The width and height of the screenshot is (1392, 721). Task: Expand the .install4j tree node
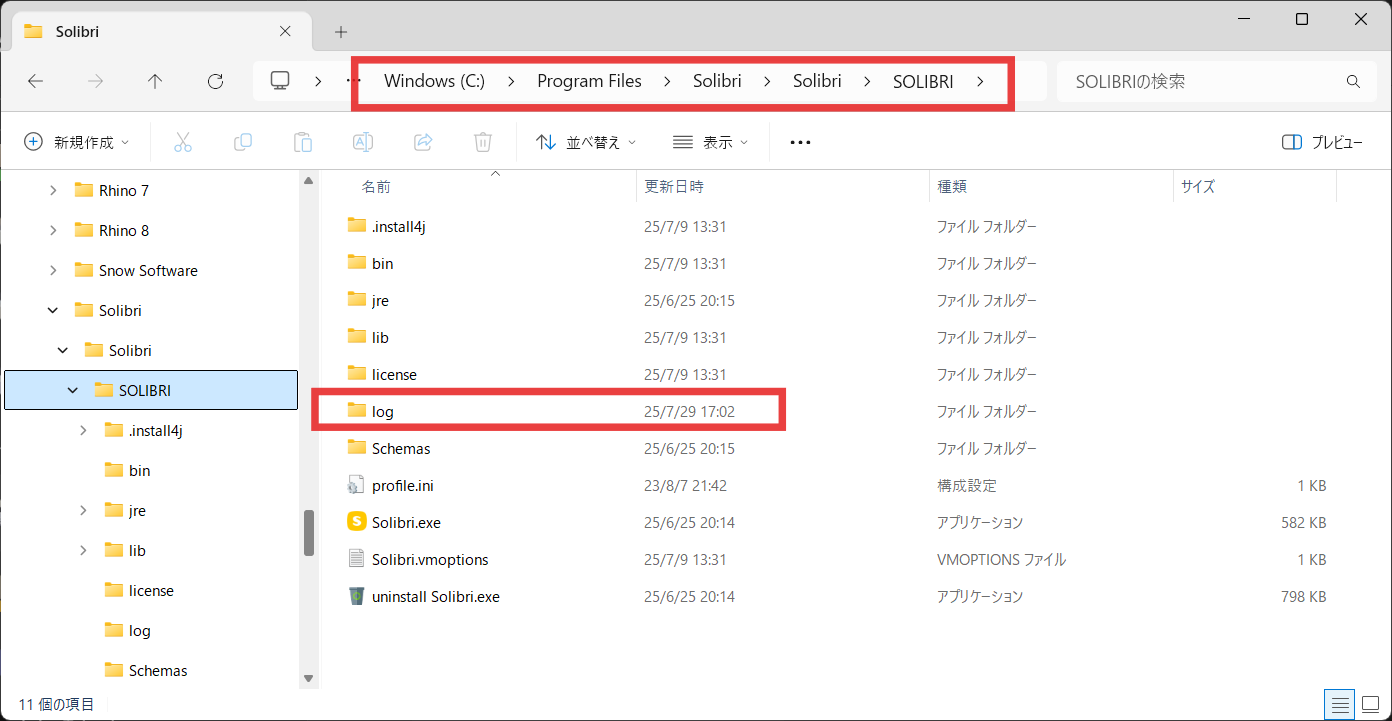click(x=83, y=430)
